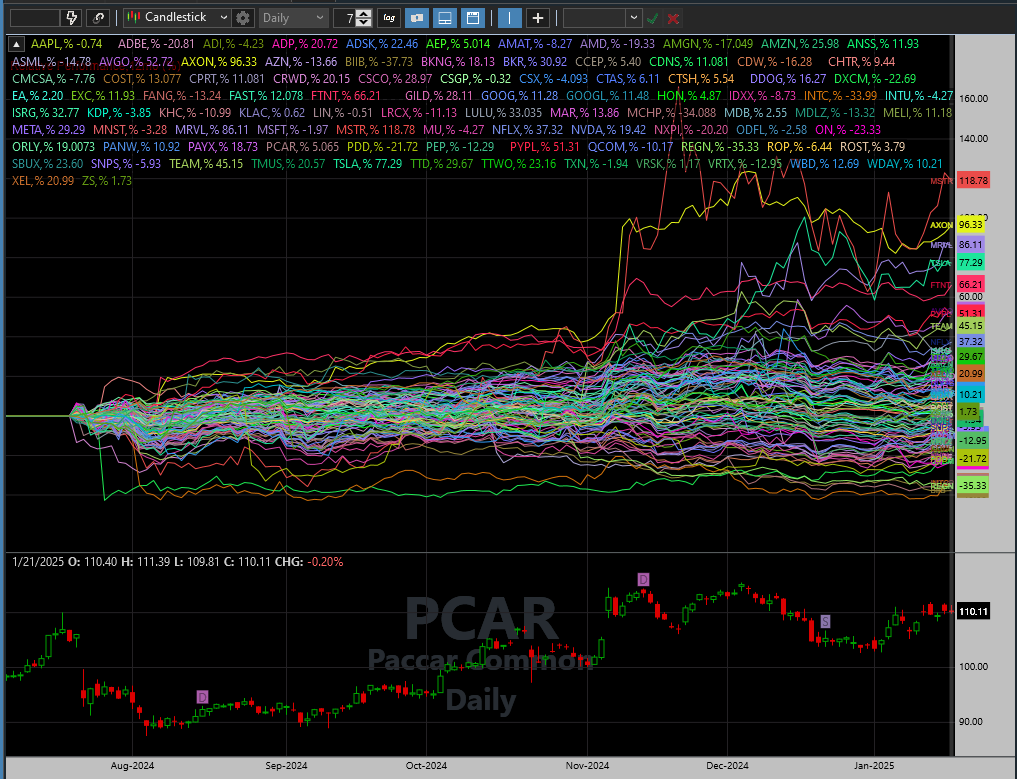Select the ZS, % 1.73 legend entry
1017x779 pixels.
(106, 180)
